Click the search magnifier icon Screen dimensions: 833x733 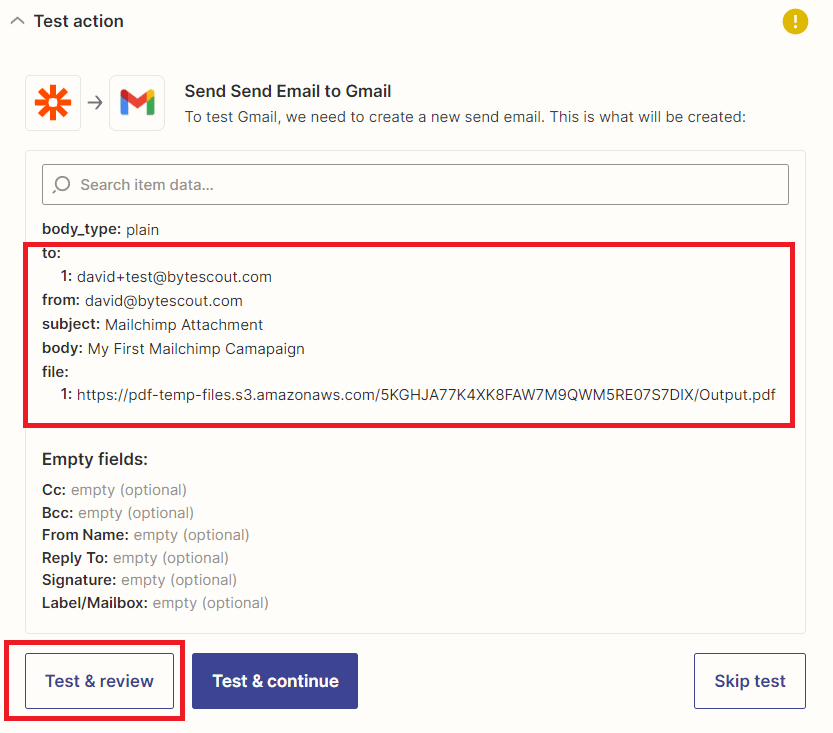pyautogui.click(x=63, y=184)
